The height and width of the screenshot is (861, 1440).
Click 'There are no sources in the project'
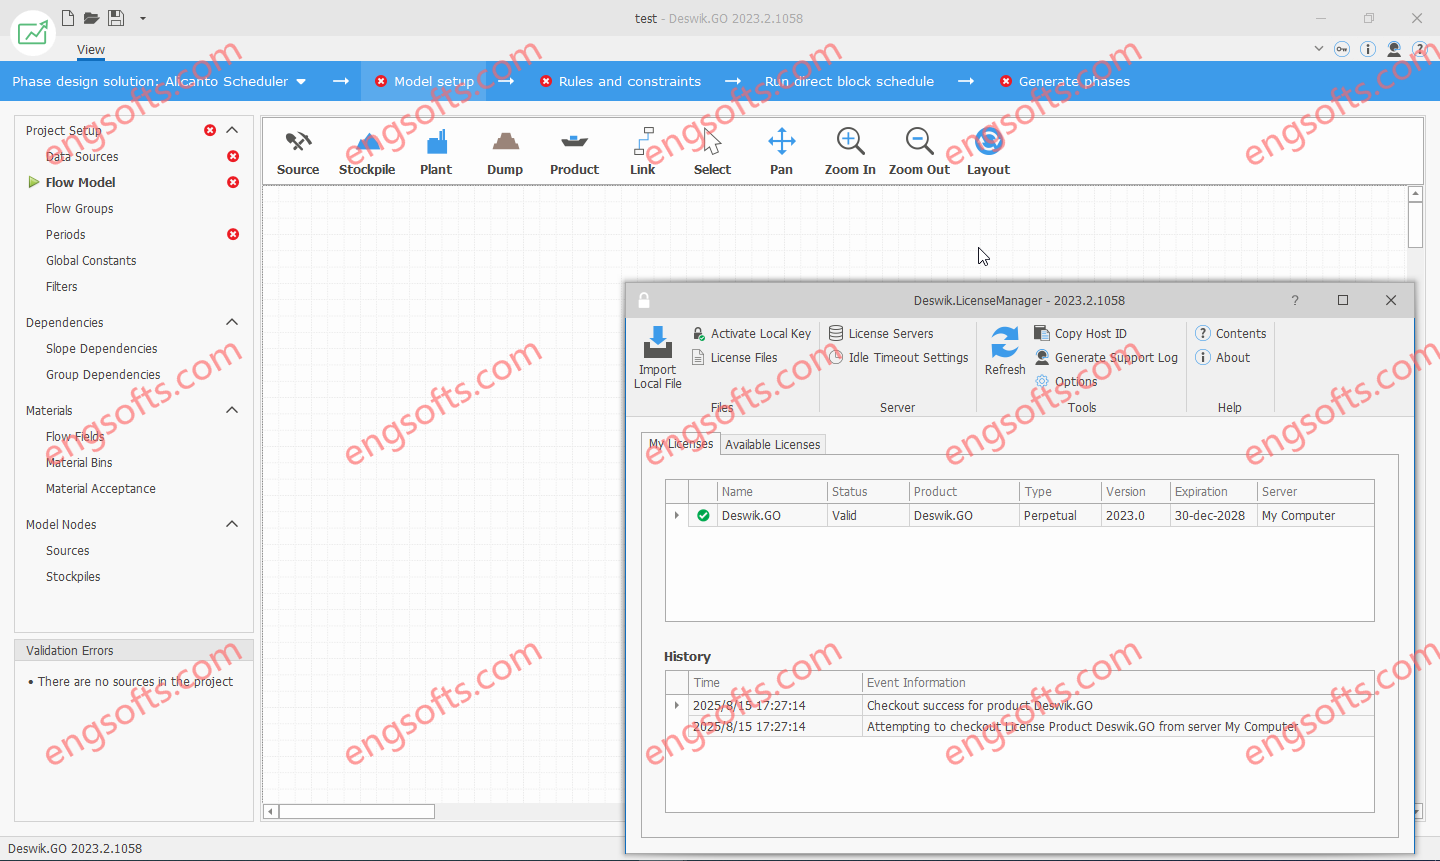click(135, 681)
